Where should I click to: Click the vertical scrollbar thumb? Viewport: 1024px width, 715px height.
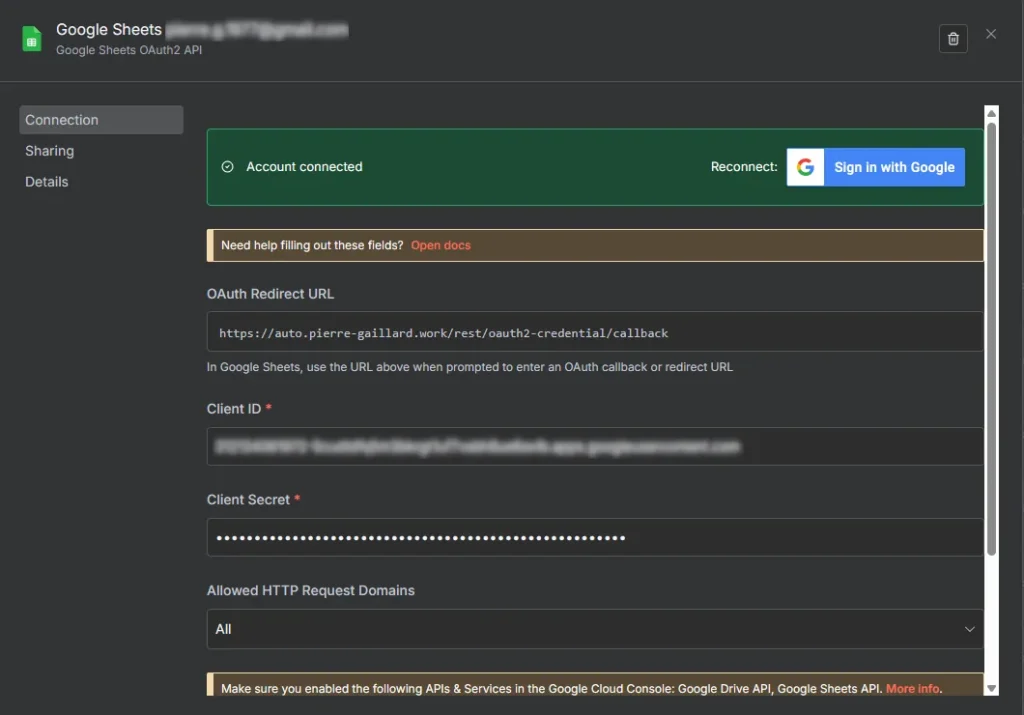[x=991, y=338]
